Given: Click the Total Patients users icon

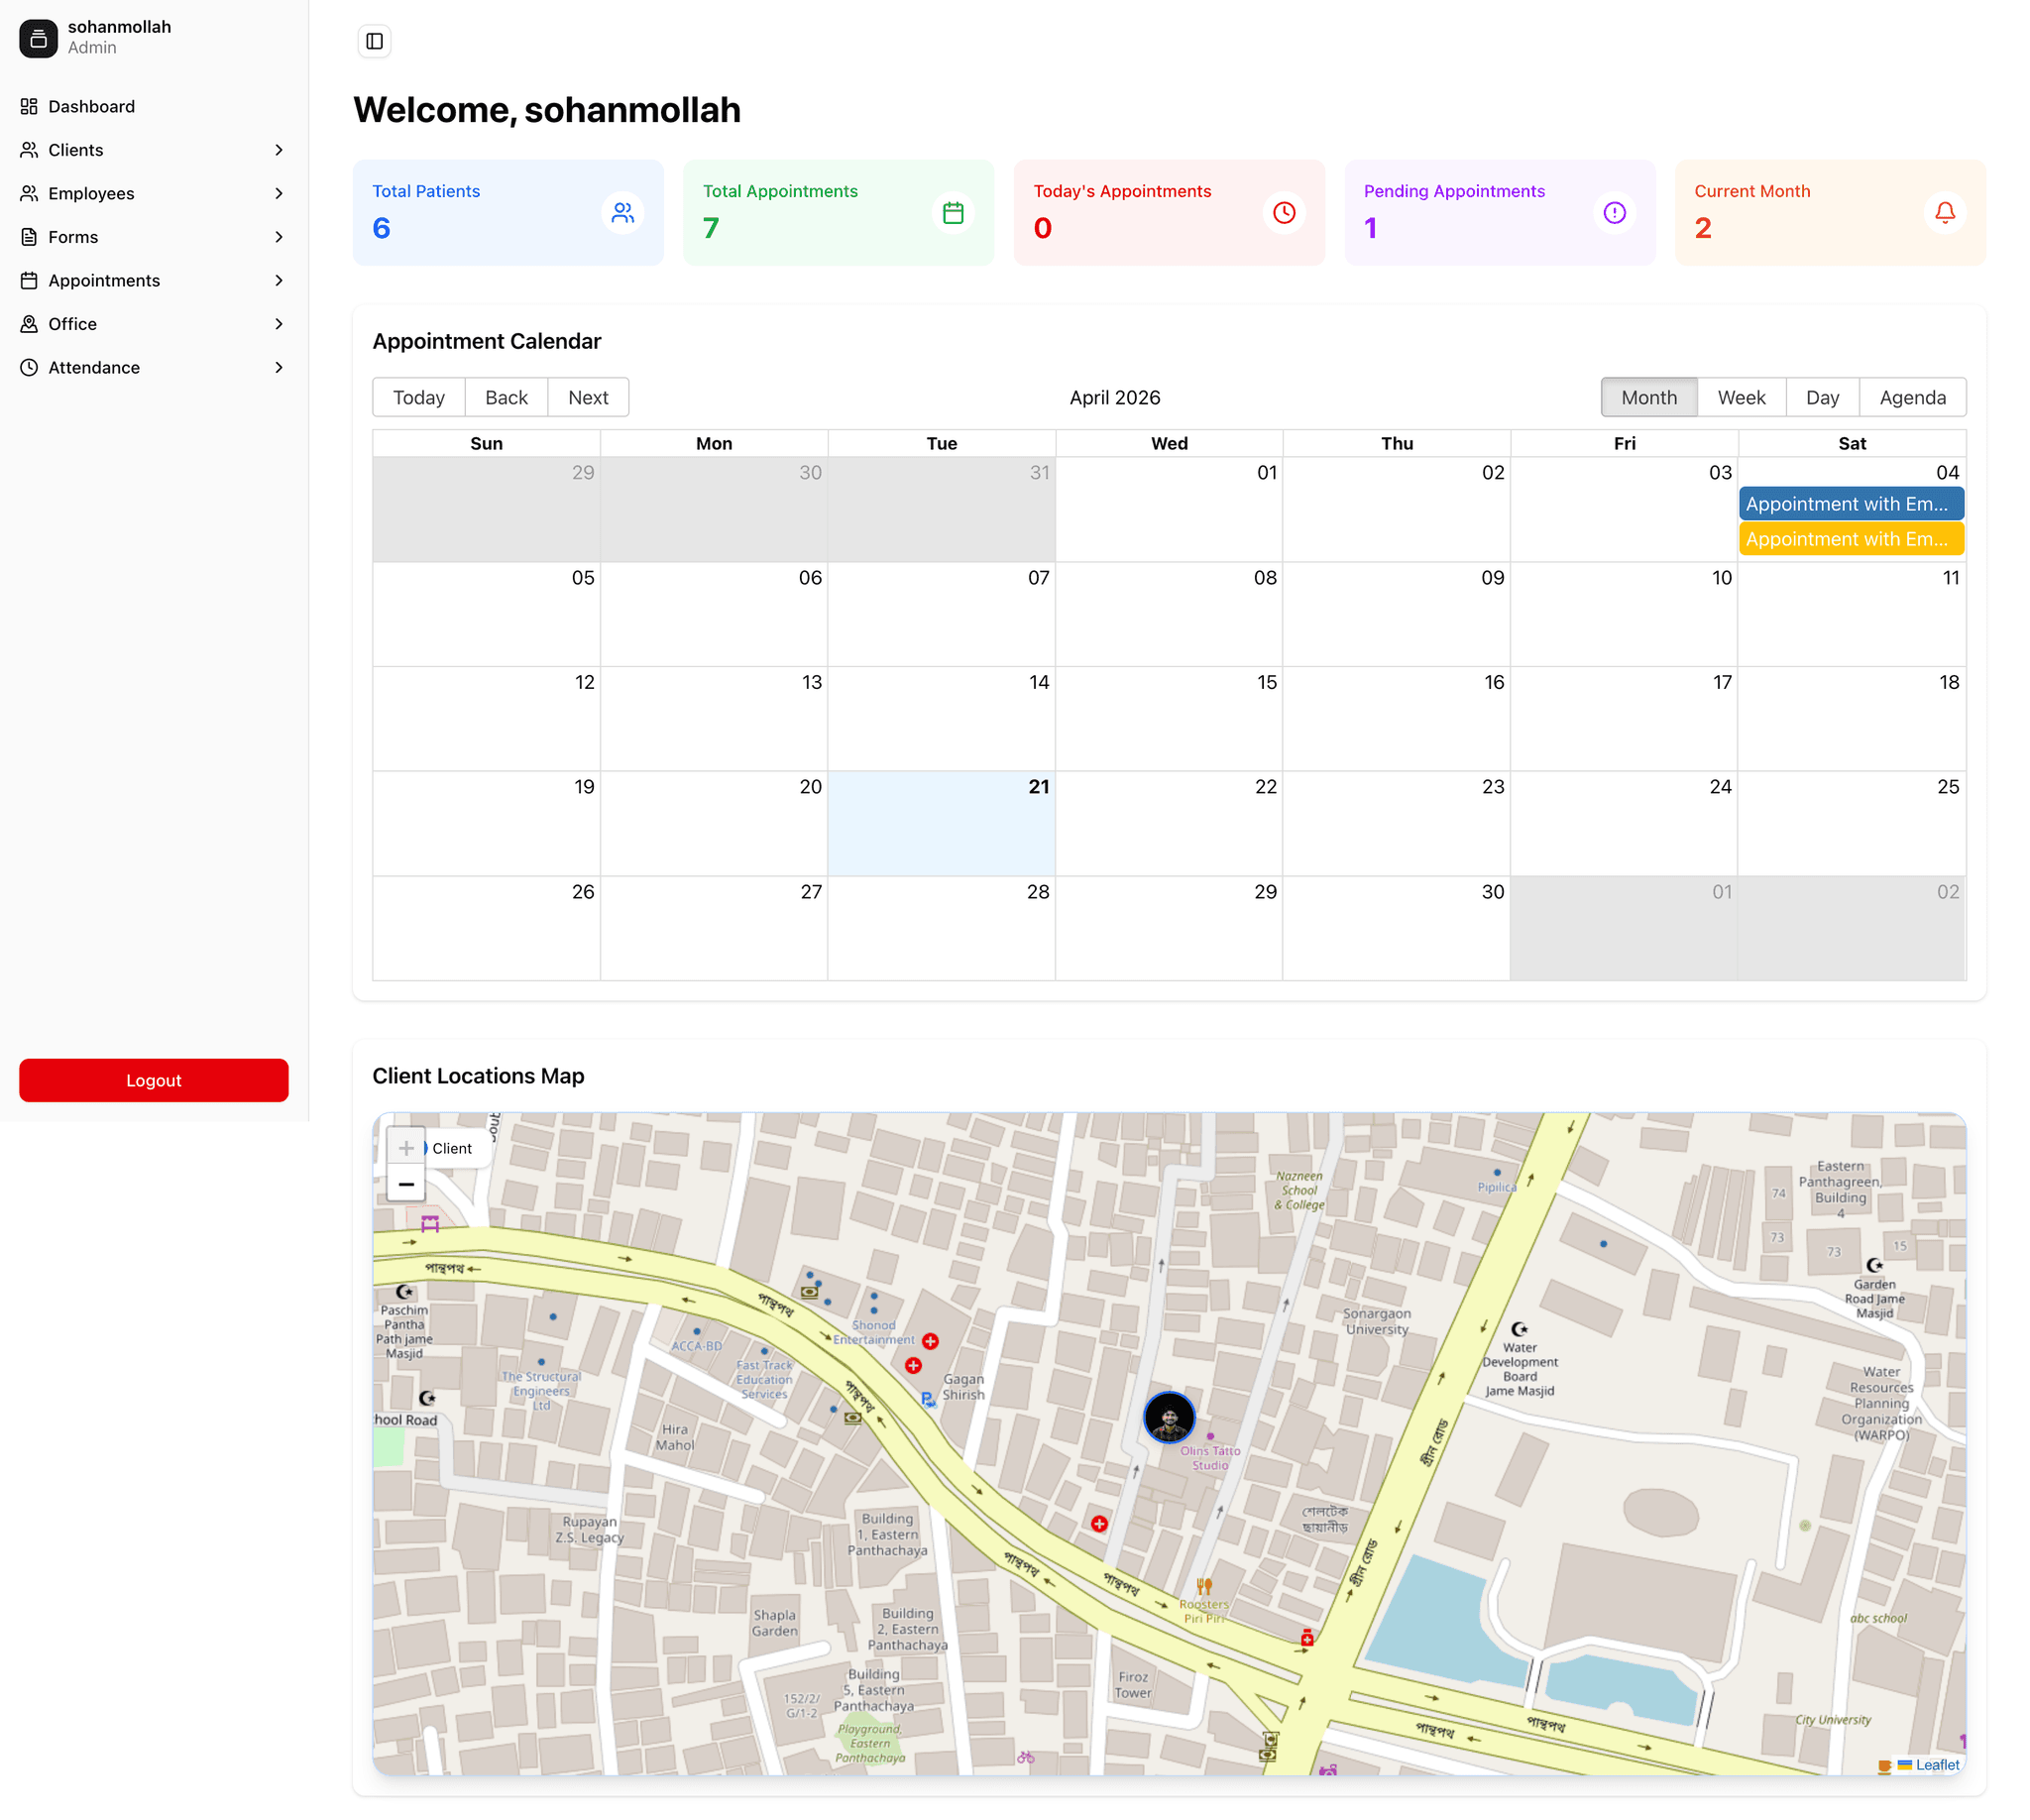Looking at the screenshot, I should pyautogui.click(x=622, y=213).
